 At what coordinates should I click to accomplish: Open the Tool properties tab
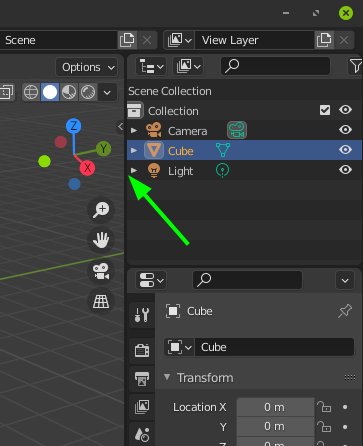142,314
